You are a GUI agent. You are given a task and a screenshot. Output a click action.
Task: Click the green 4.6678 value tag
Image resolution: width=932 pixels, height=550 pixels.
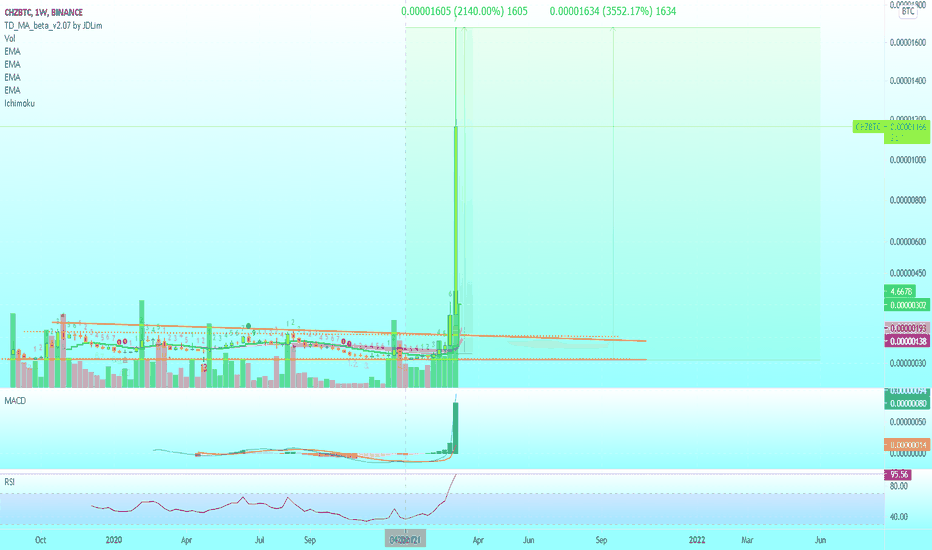click(900, 291)
